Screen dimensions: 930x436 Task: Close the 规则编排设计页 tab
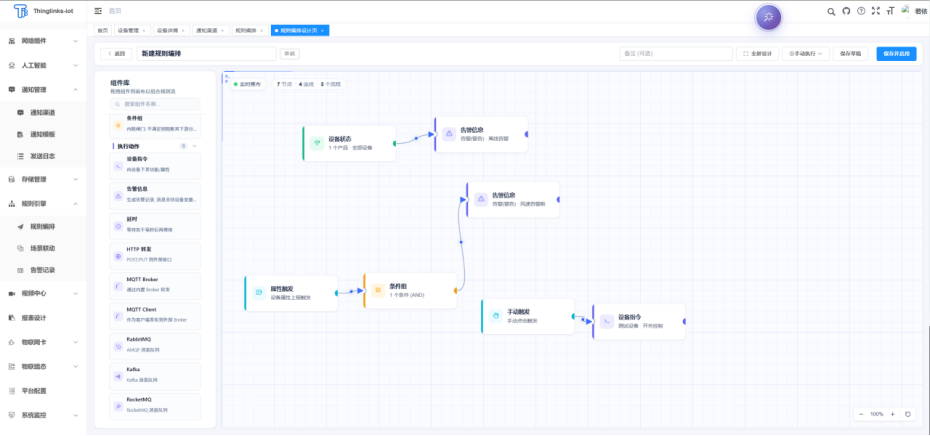coord(322,30)
